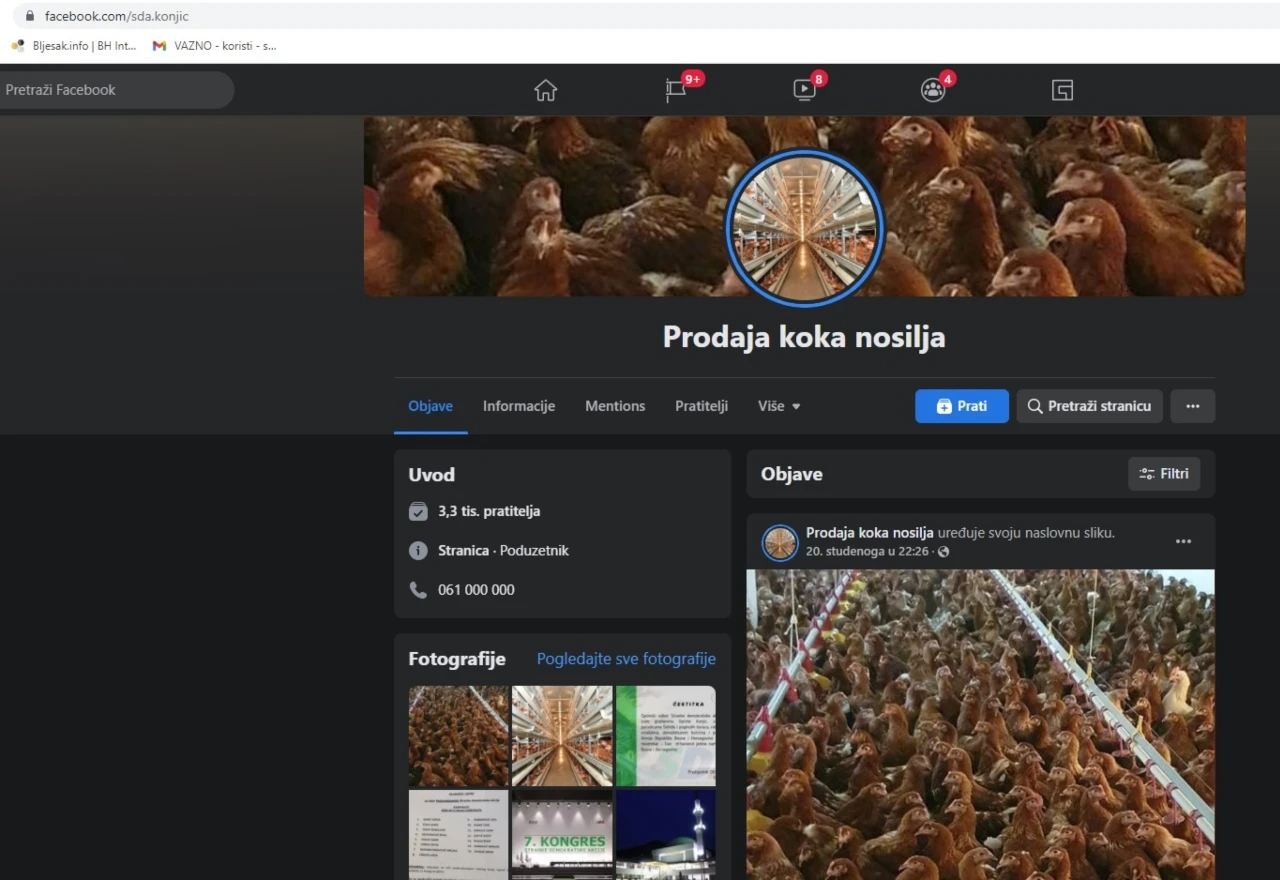Click the public globe icon on the post
Viewport: 1280px width, 880px height.
pyautogui.click(x=944, y=552)
